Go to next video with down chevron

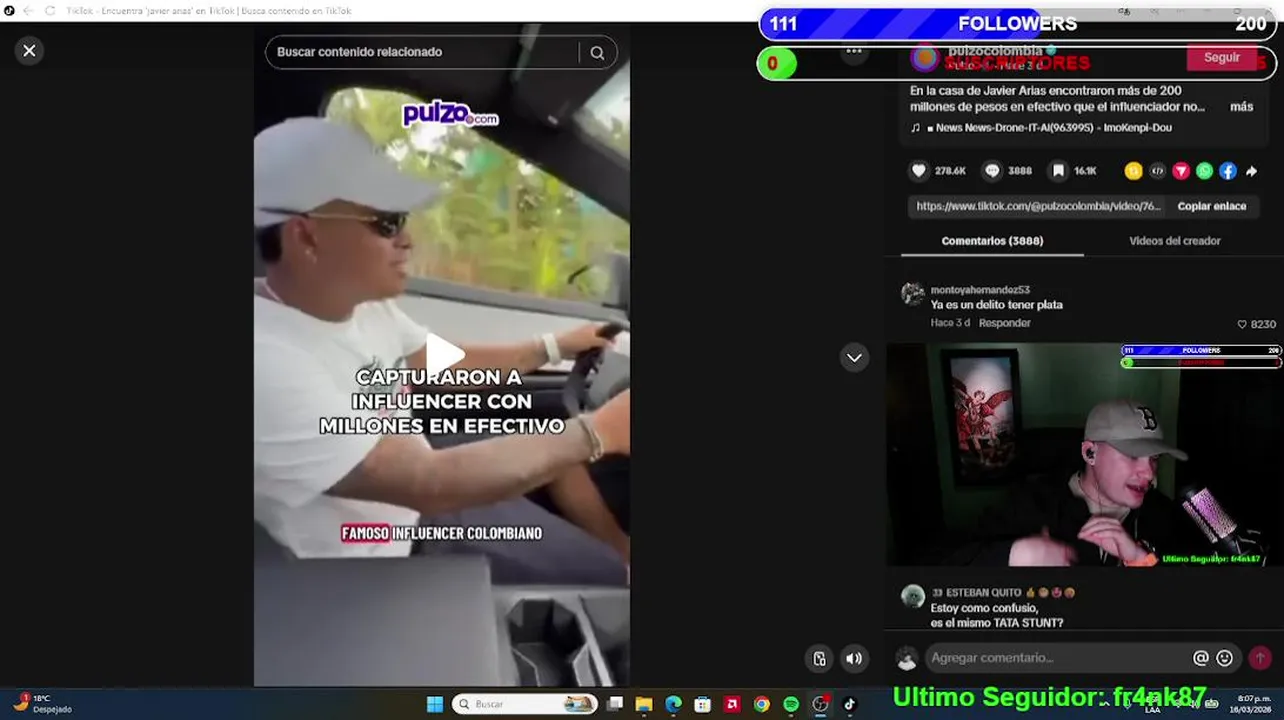pos(854,357)
